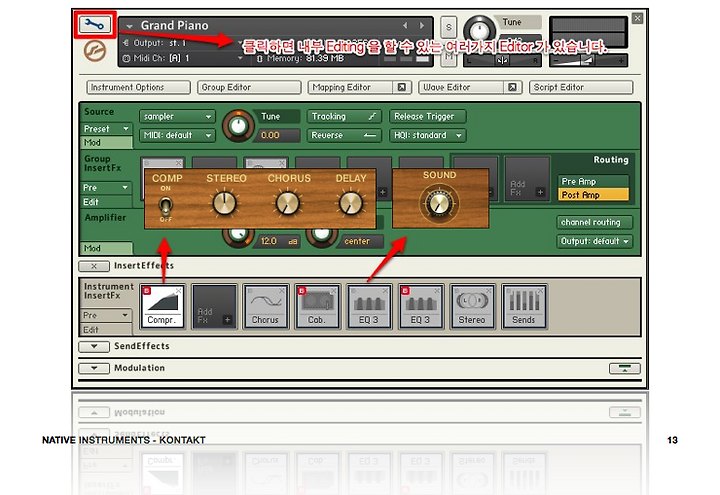The height and width of the screenshot is (495, 720).
Task: Select Pre Amp routing
Action: (593, 181)
